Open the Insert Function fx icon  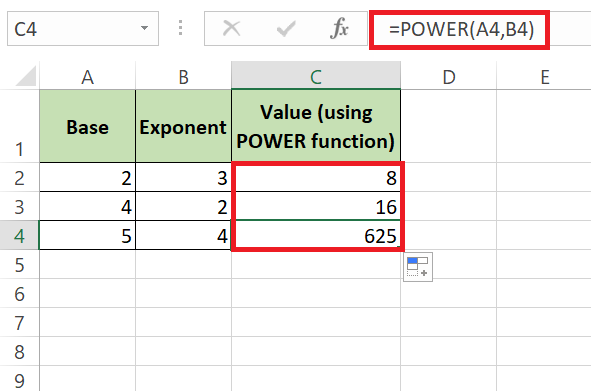pos(339,28)
